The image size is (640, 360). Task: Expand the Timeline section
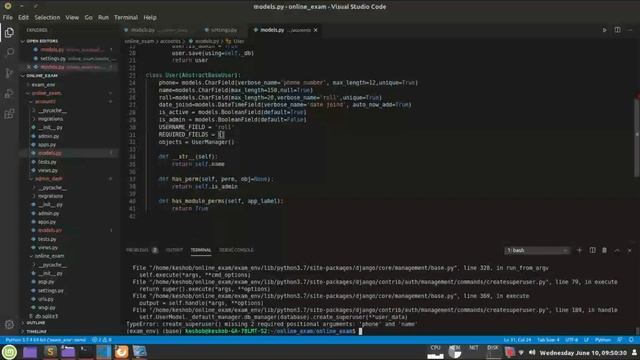coord(36,331)
